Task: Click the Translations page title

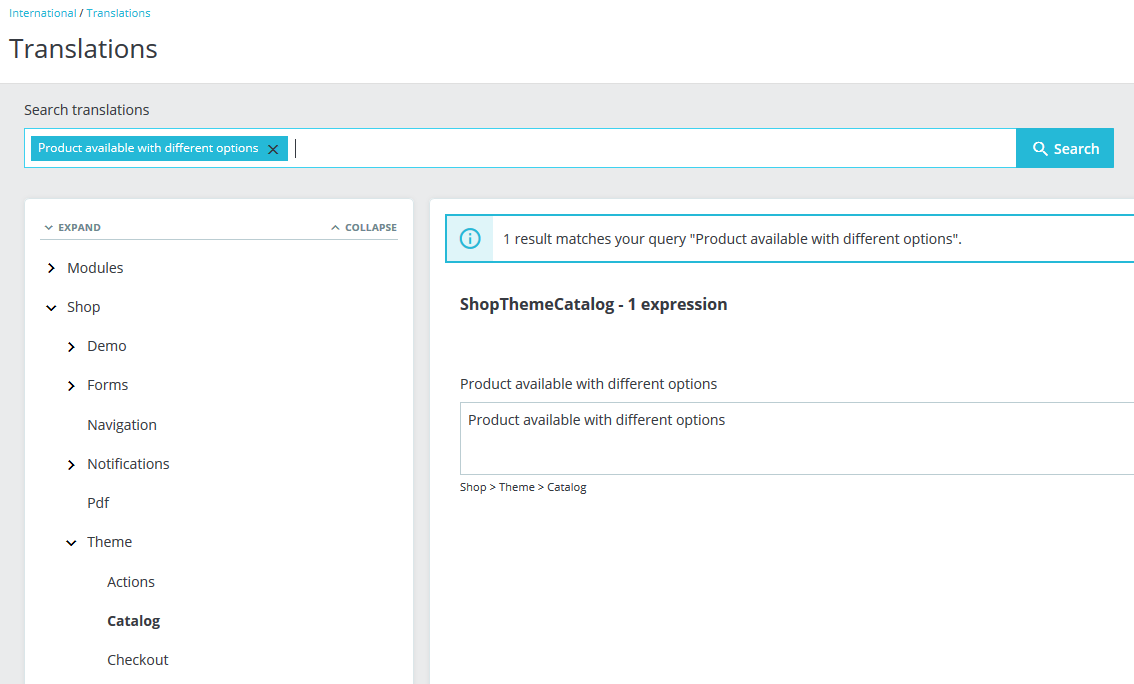Action: 83,49
